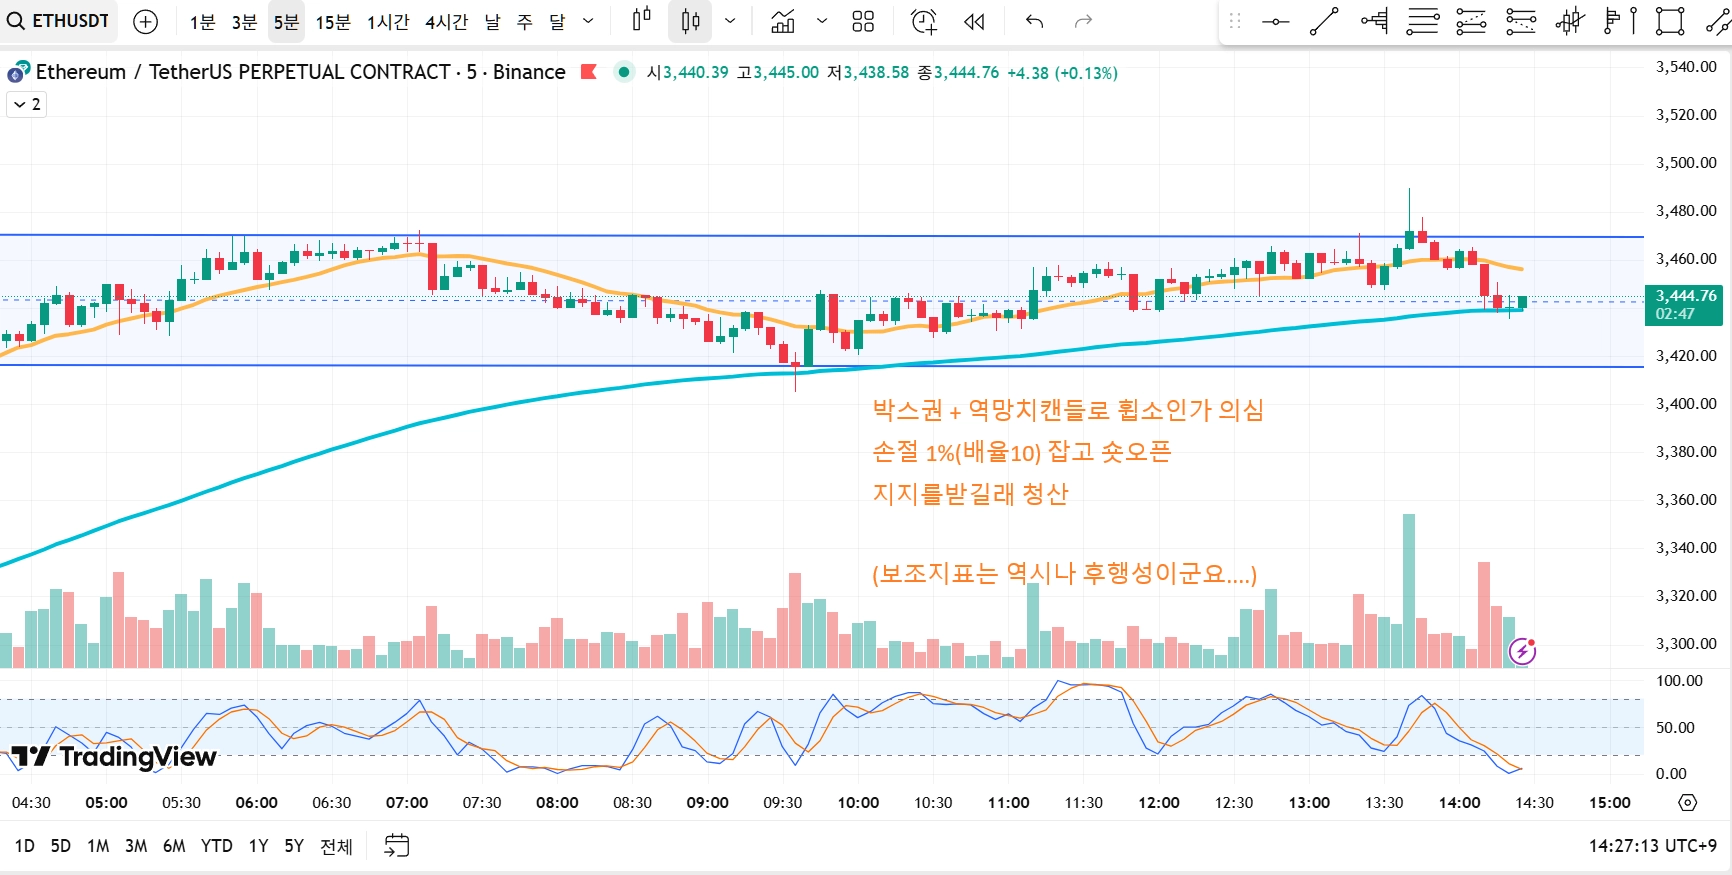Select the vertical line drawing tool
1732x875 pixels.
[1633, 21]
